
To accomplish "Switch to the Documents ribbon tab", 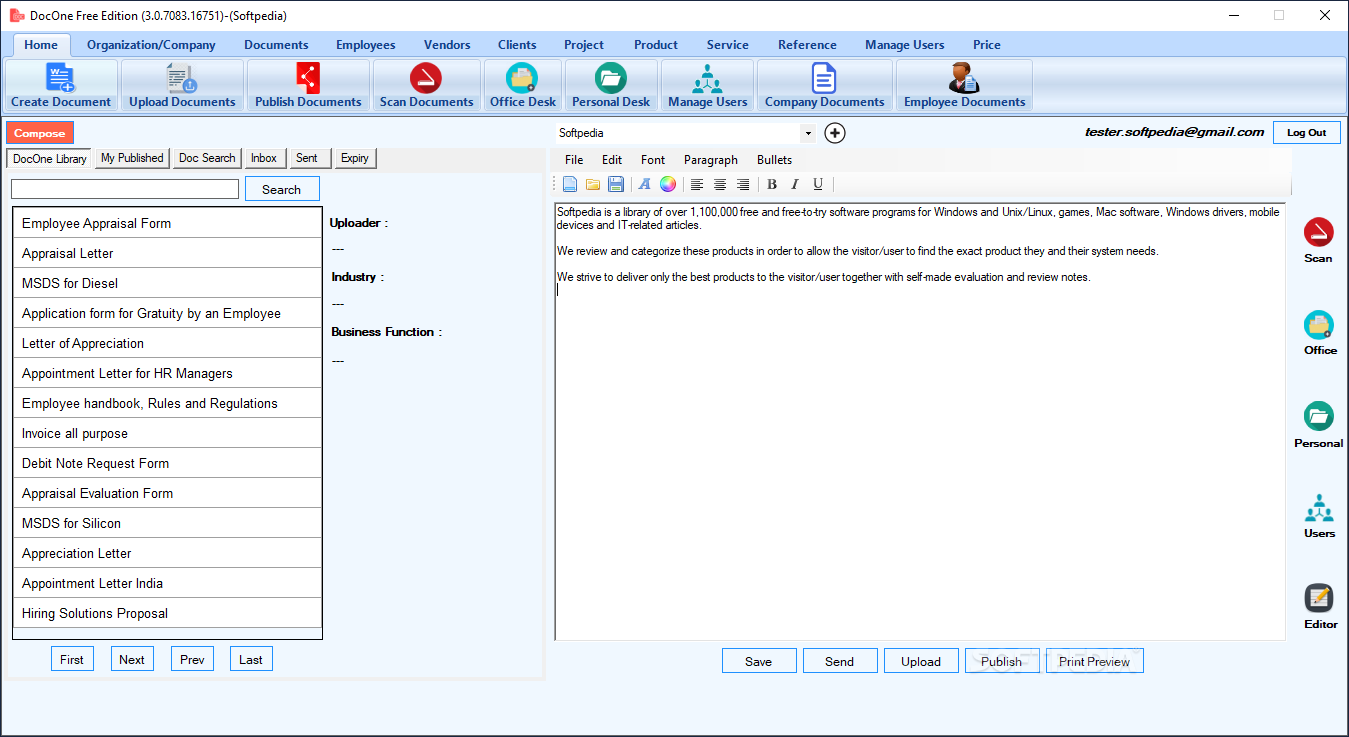I will [276, 45].
